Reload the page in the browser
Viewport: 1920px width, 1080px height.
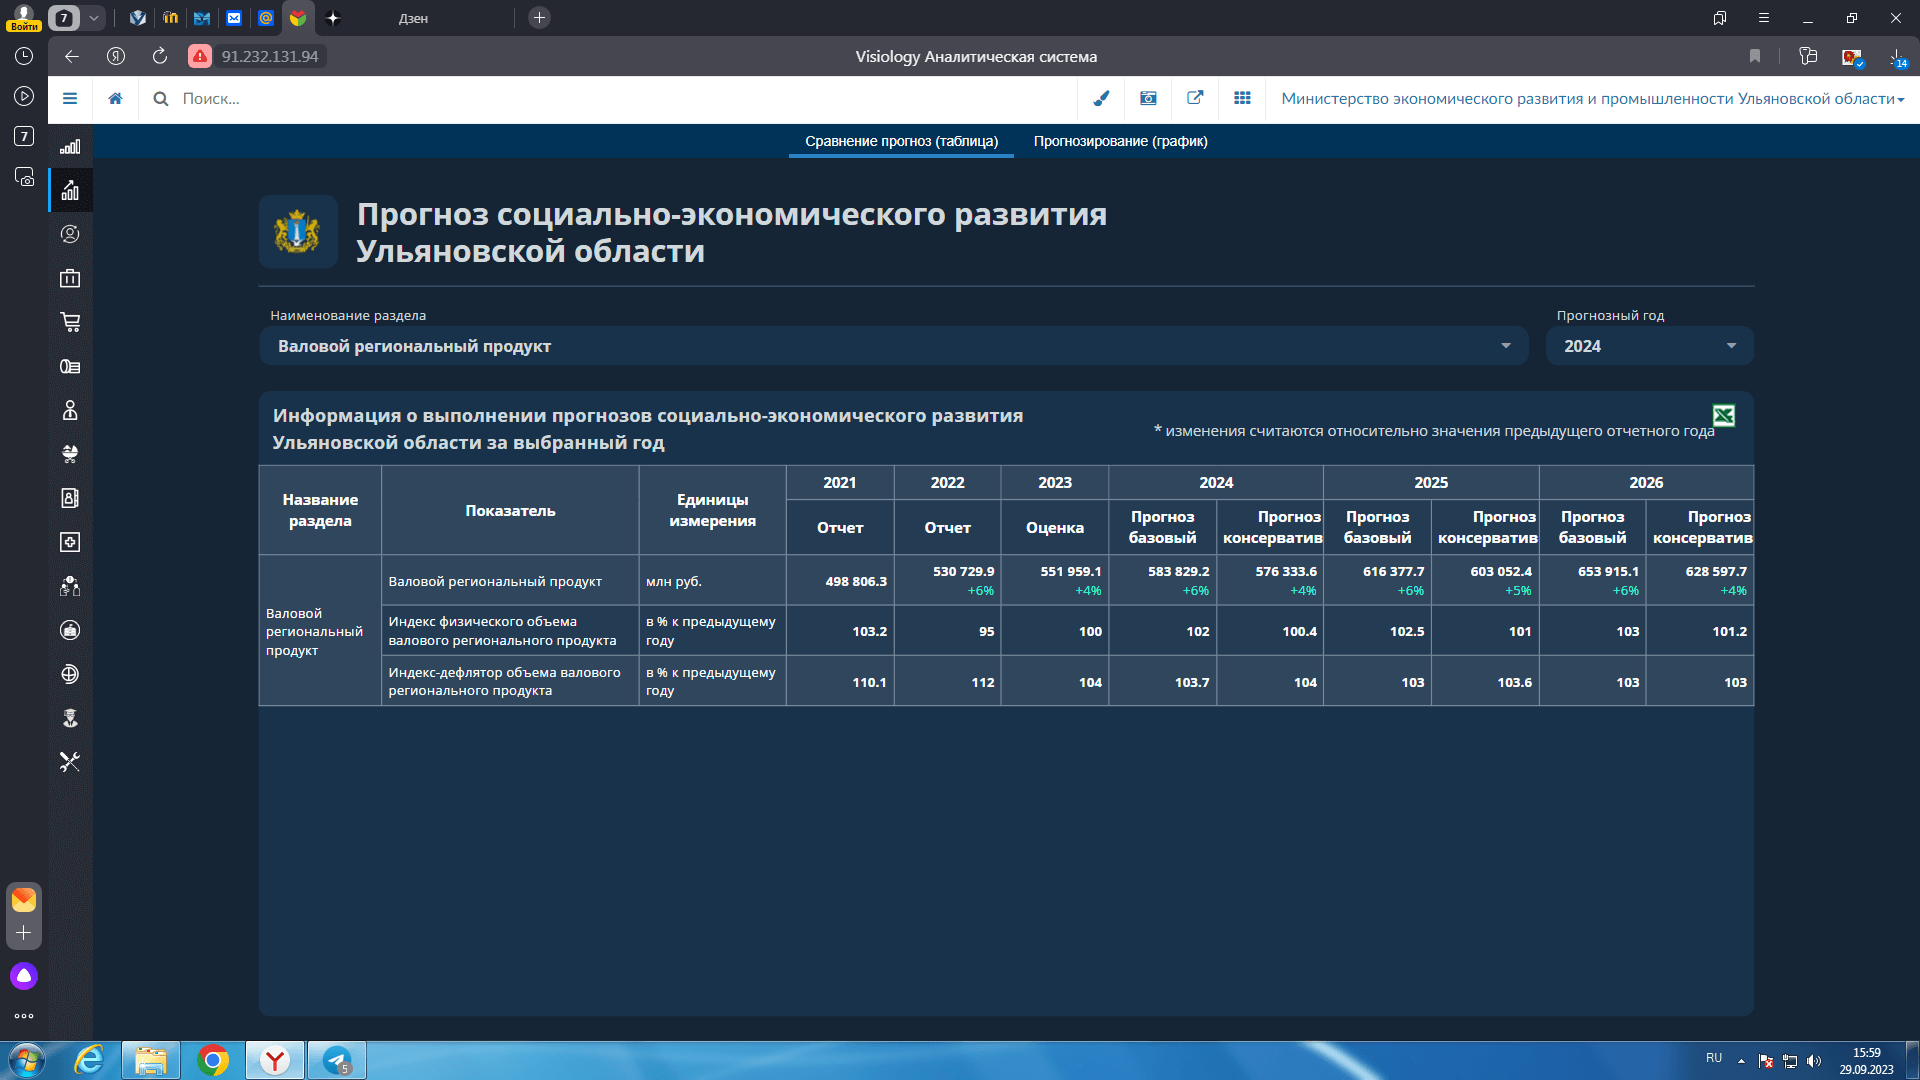pyautogui.click(x=160, y=56)
